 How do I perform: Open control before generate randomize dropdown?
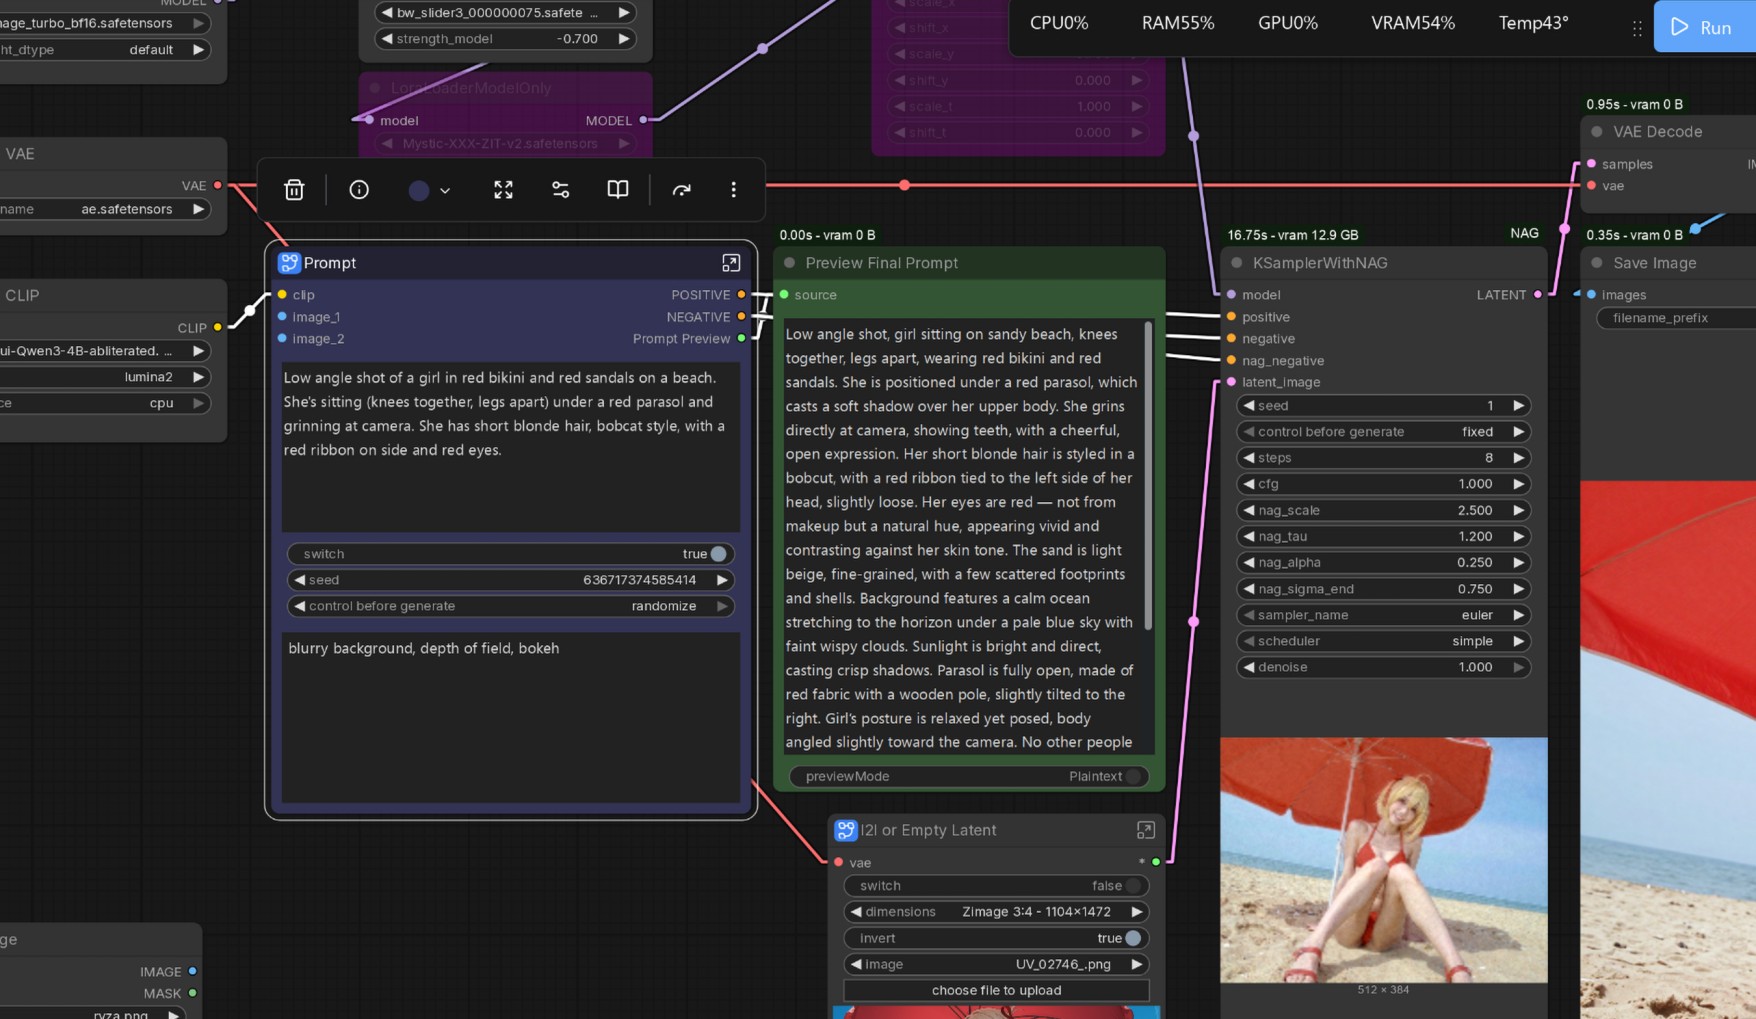pos(511,606)
